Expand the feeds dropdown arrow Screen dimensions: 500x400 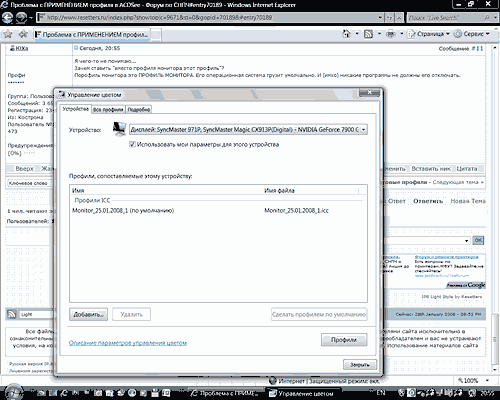click(379, 34)
